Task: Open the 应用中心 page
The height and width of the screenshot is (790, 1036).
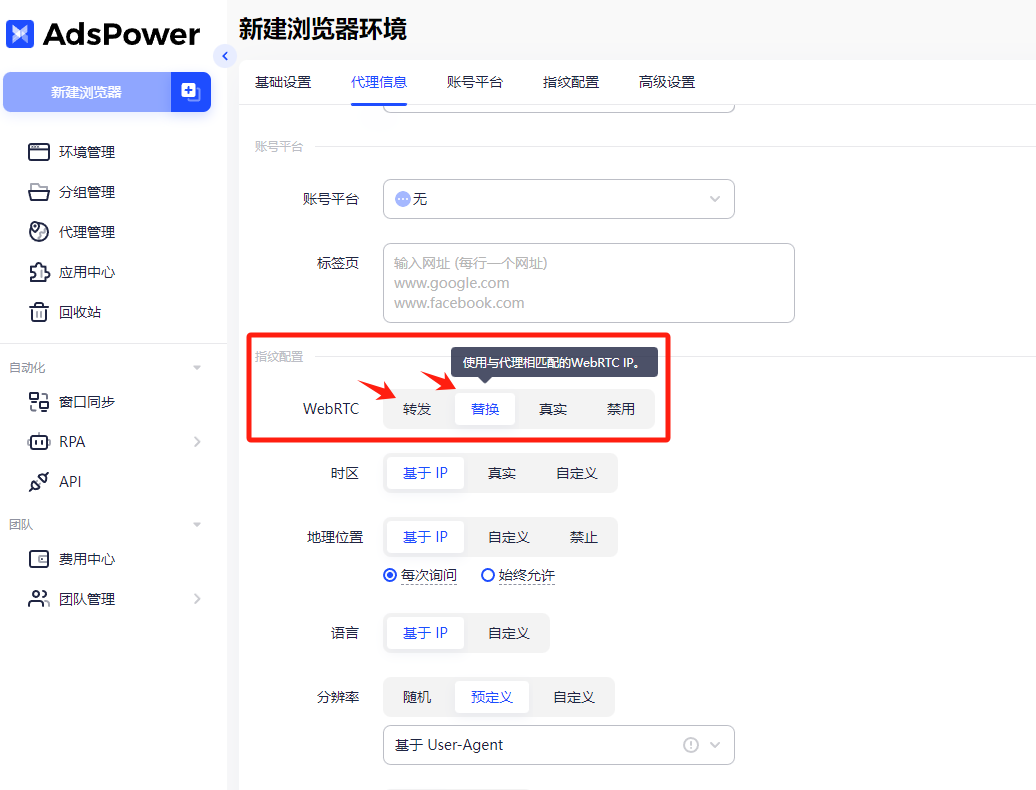Action: [95, 271]
